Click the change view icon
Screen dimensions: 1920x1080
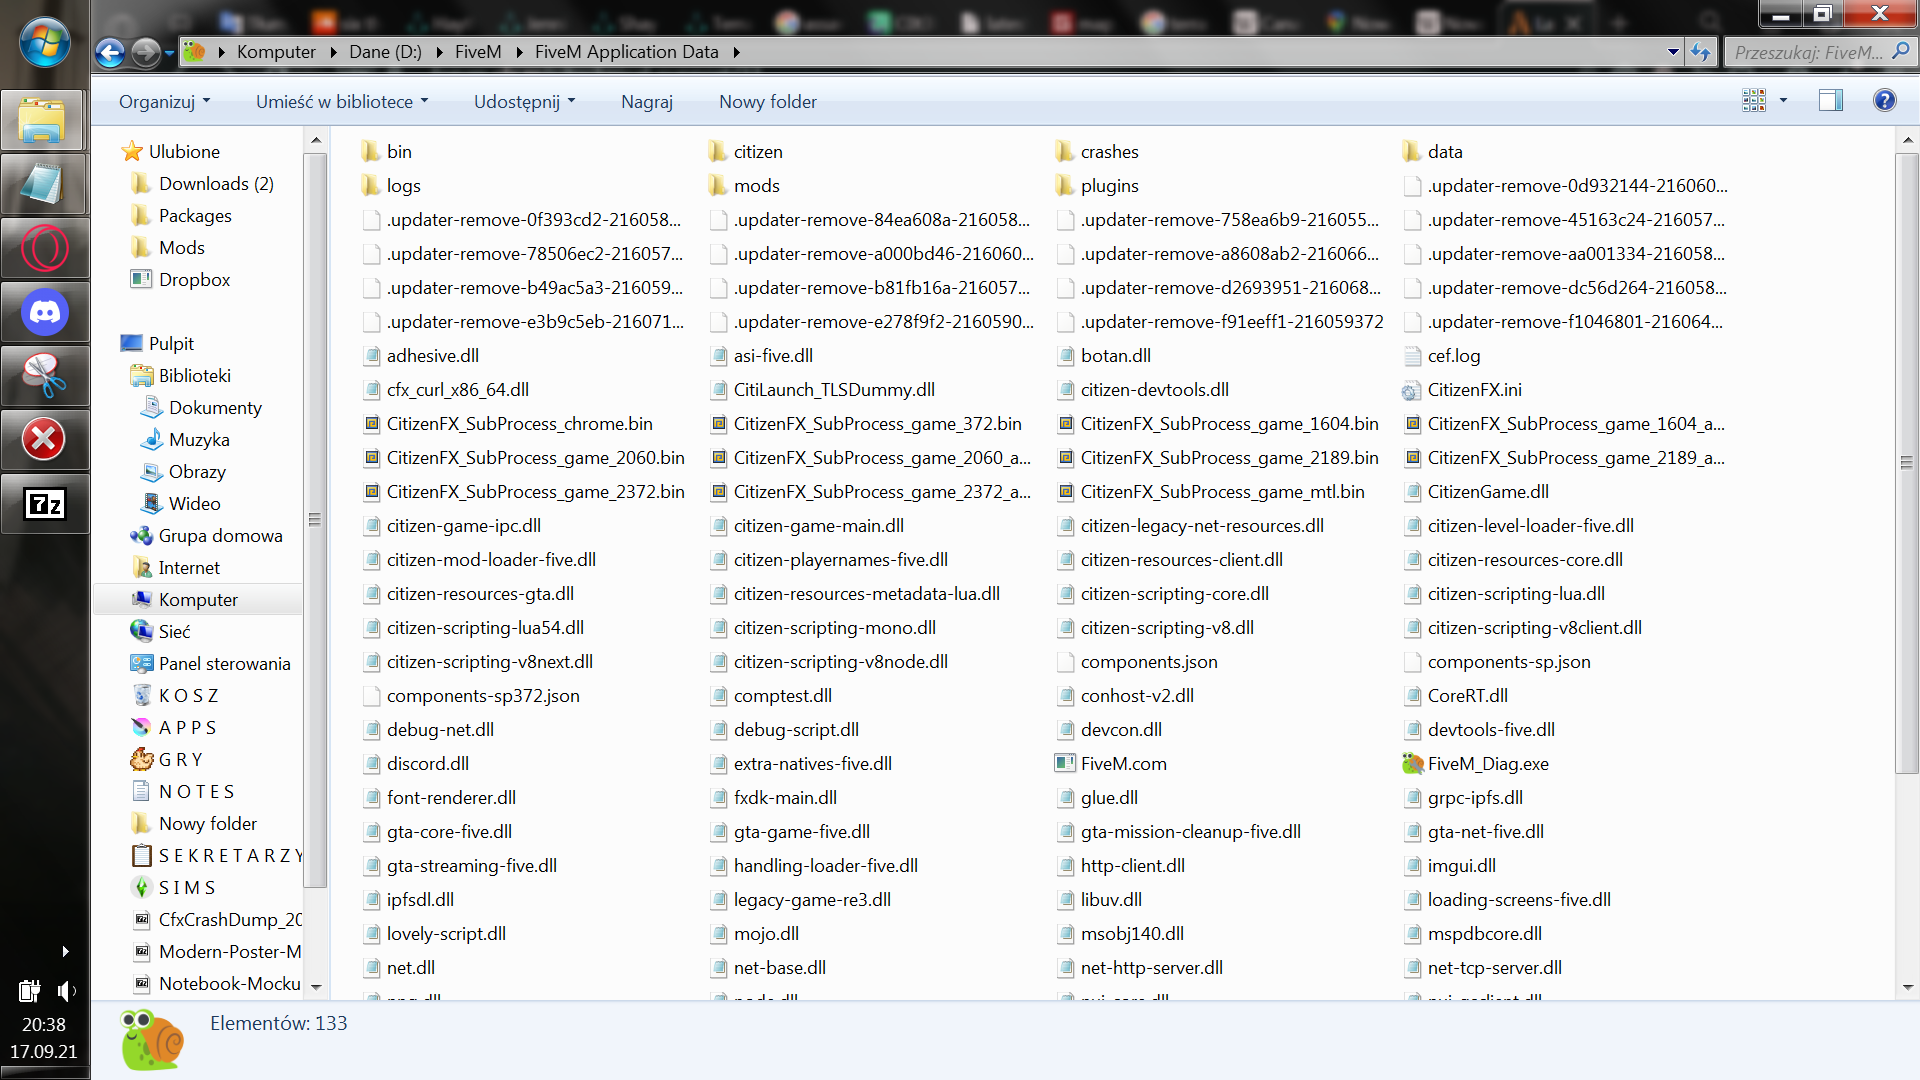[x=1754, y=100]
